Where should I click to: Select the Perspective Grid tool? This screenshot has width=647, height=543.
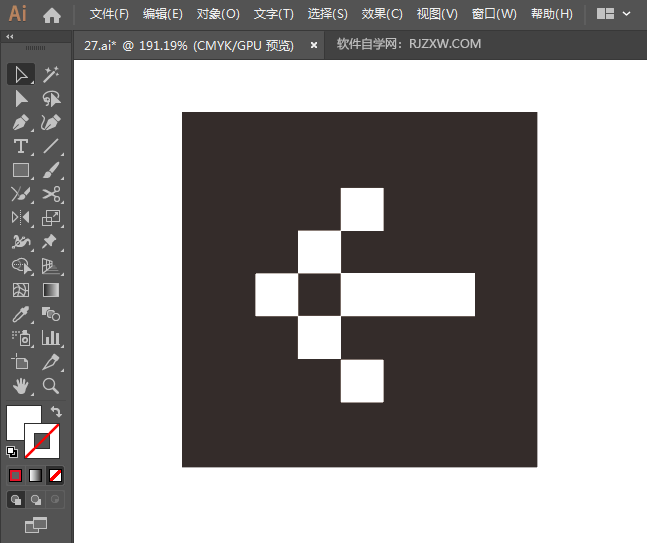(51, 266)
